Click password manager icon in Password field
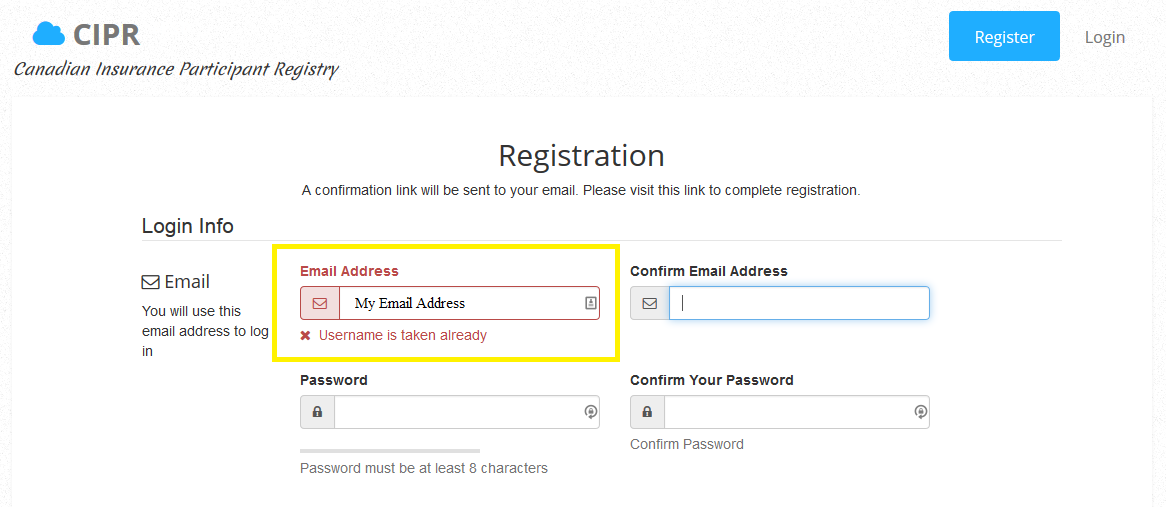The image size is (1166, 507). [590, 412]
